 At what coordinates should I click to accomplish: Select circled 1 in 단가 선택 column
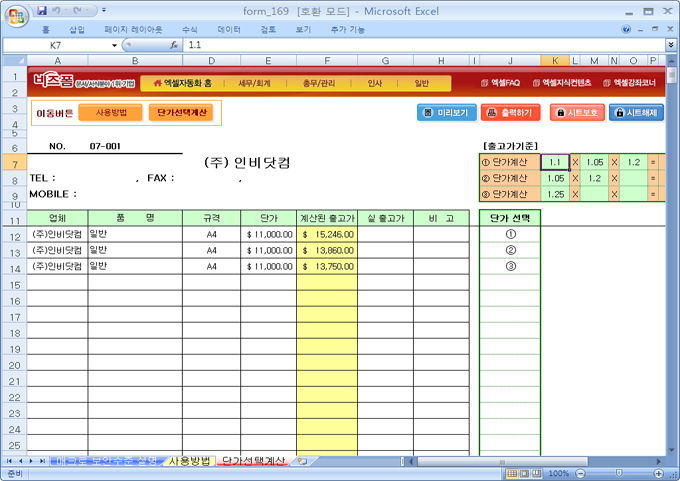click(x=510, y=234)
